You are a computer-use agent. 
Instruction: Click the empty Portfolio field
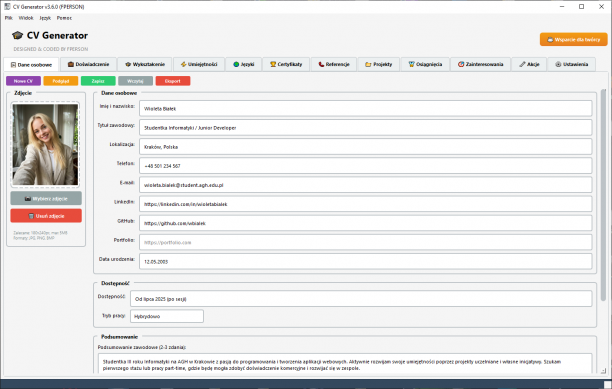click(365, 242)
